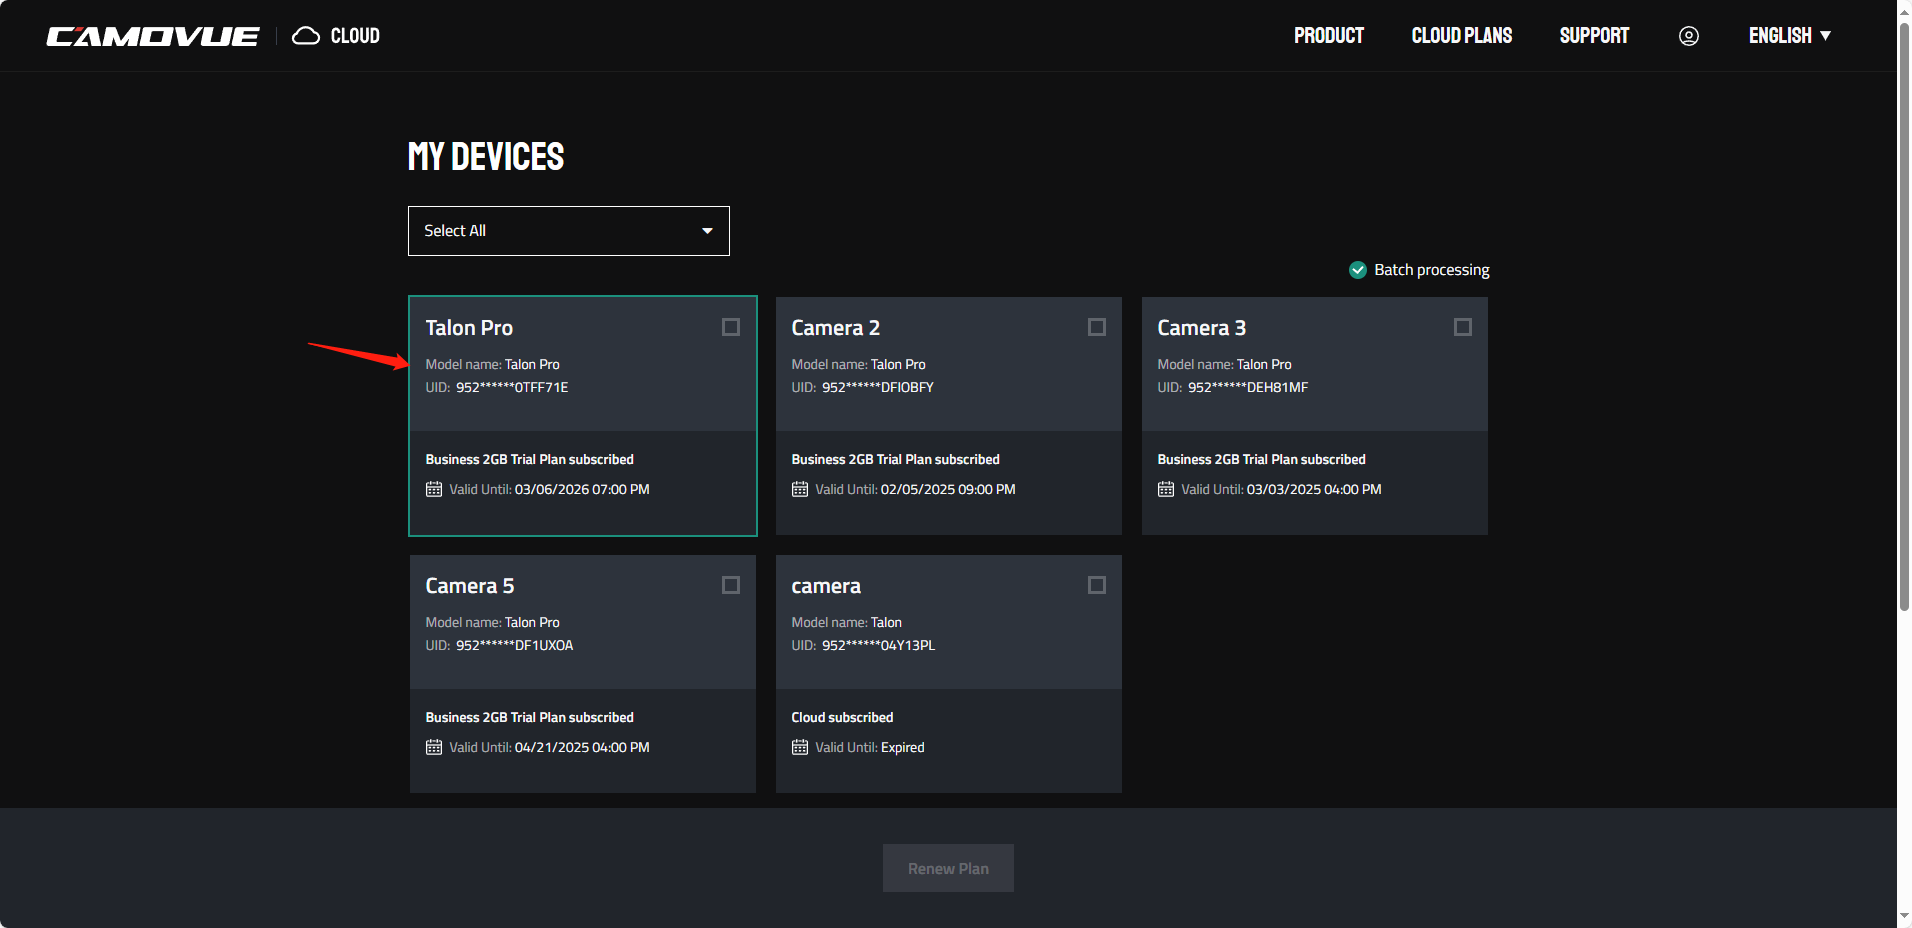Viewport: 1912px width, 928px height.
Task: Click the Renew Plan button
Action: coord(948,868)
